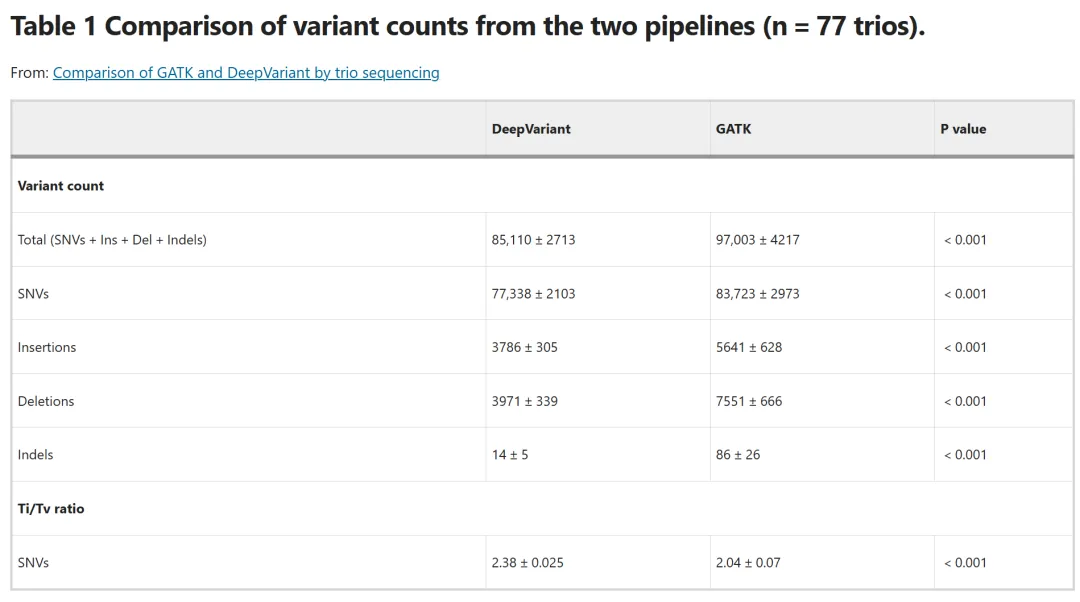Click the DeepVariant insertions value 3786 ± 305
Viewport: 1080px width, 602px height.
coord(524,347)
